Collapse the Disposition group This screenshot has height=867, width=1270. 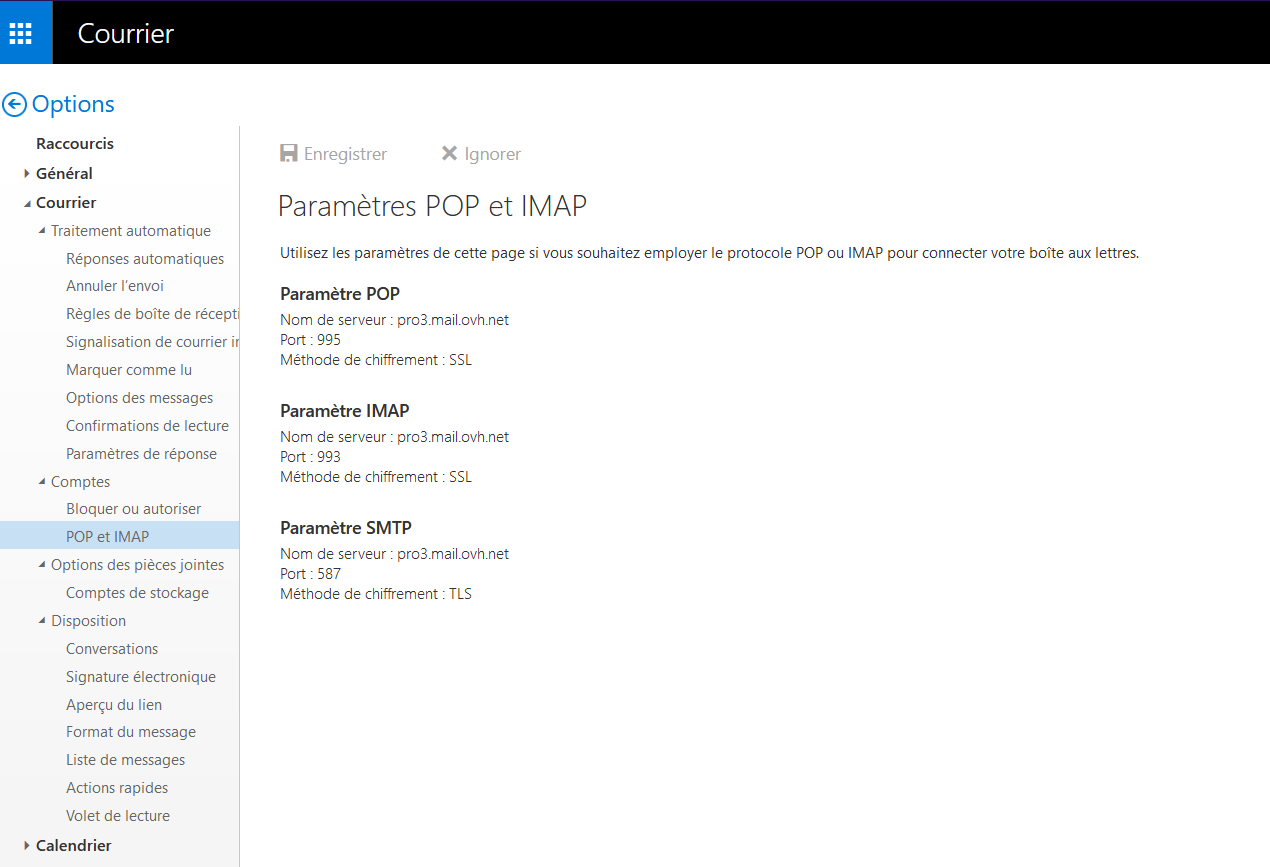(x=42, y=621)
